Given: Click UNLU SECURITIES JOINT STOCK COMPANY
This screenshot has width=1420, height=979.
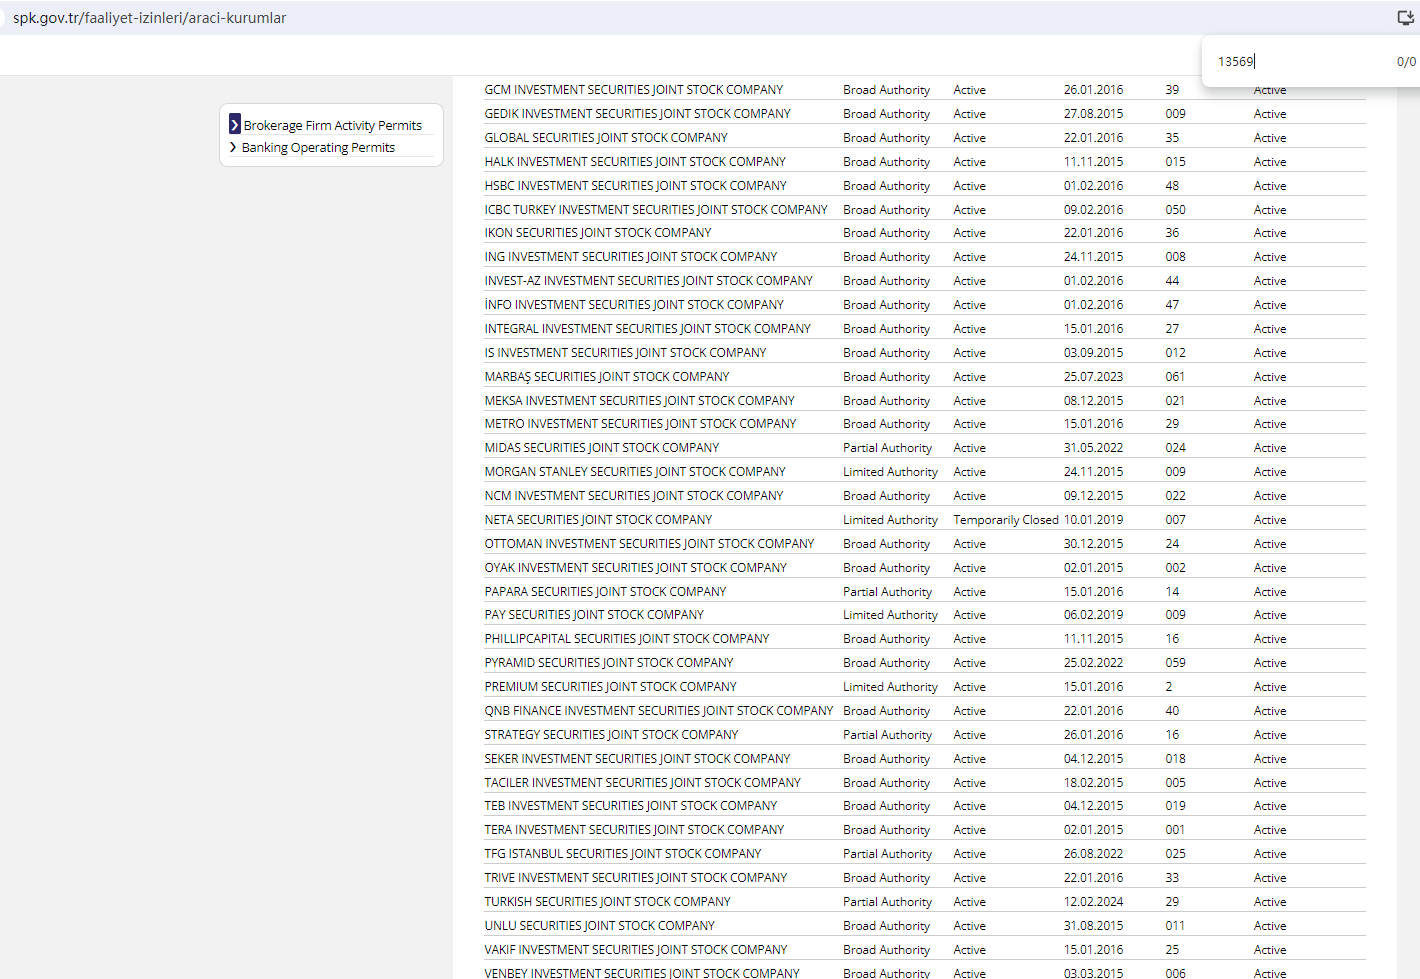Looking at the screenshot, I should (x=600, y=926).
